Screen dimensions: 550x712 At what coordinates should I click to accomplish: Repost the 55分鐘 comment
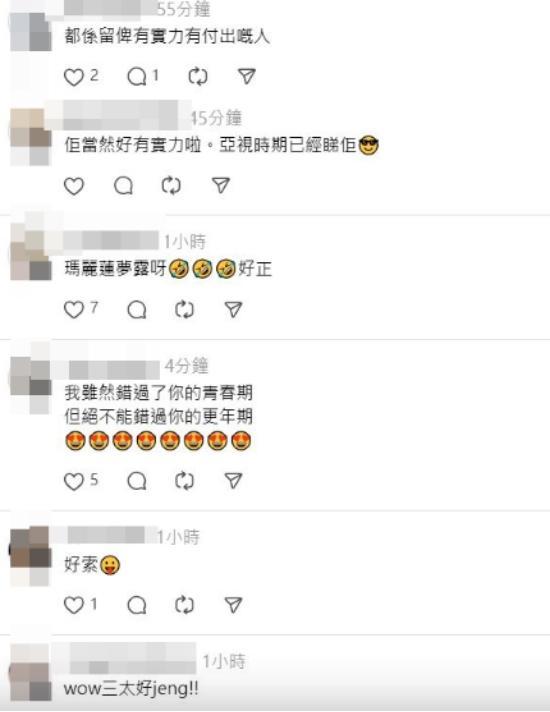pyautogui.click(x=198, y=77)
